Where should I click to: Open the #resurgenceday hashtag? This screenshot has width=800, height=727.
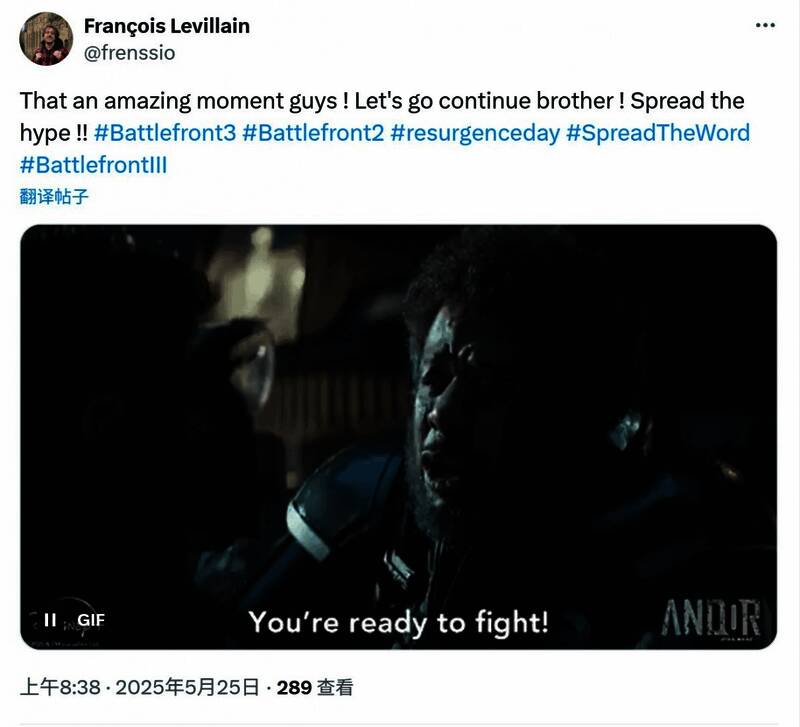point(475,133)
